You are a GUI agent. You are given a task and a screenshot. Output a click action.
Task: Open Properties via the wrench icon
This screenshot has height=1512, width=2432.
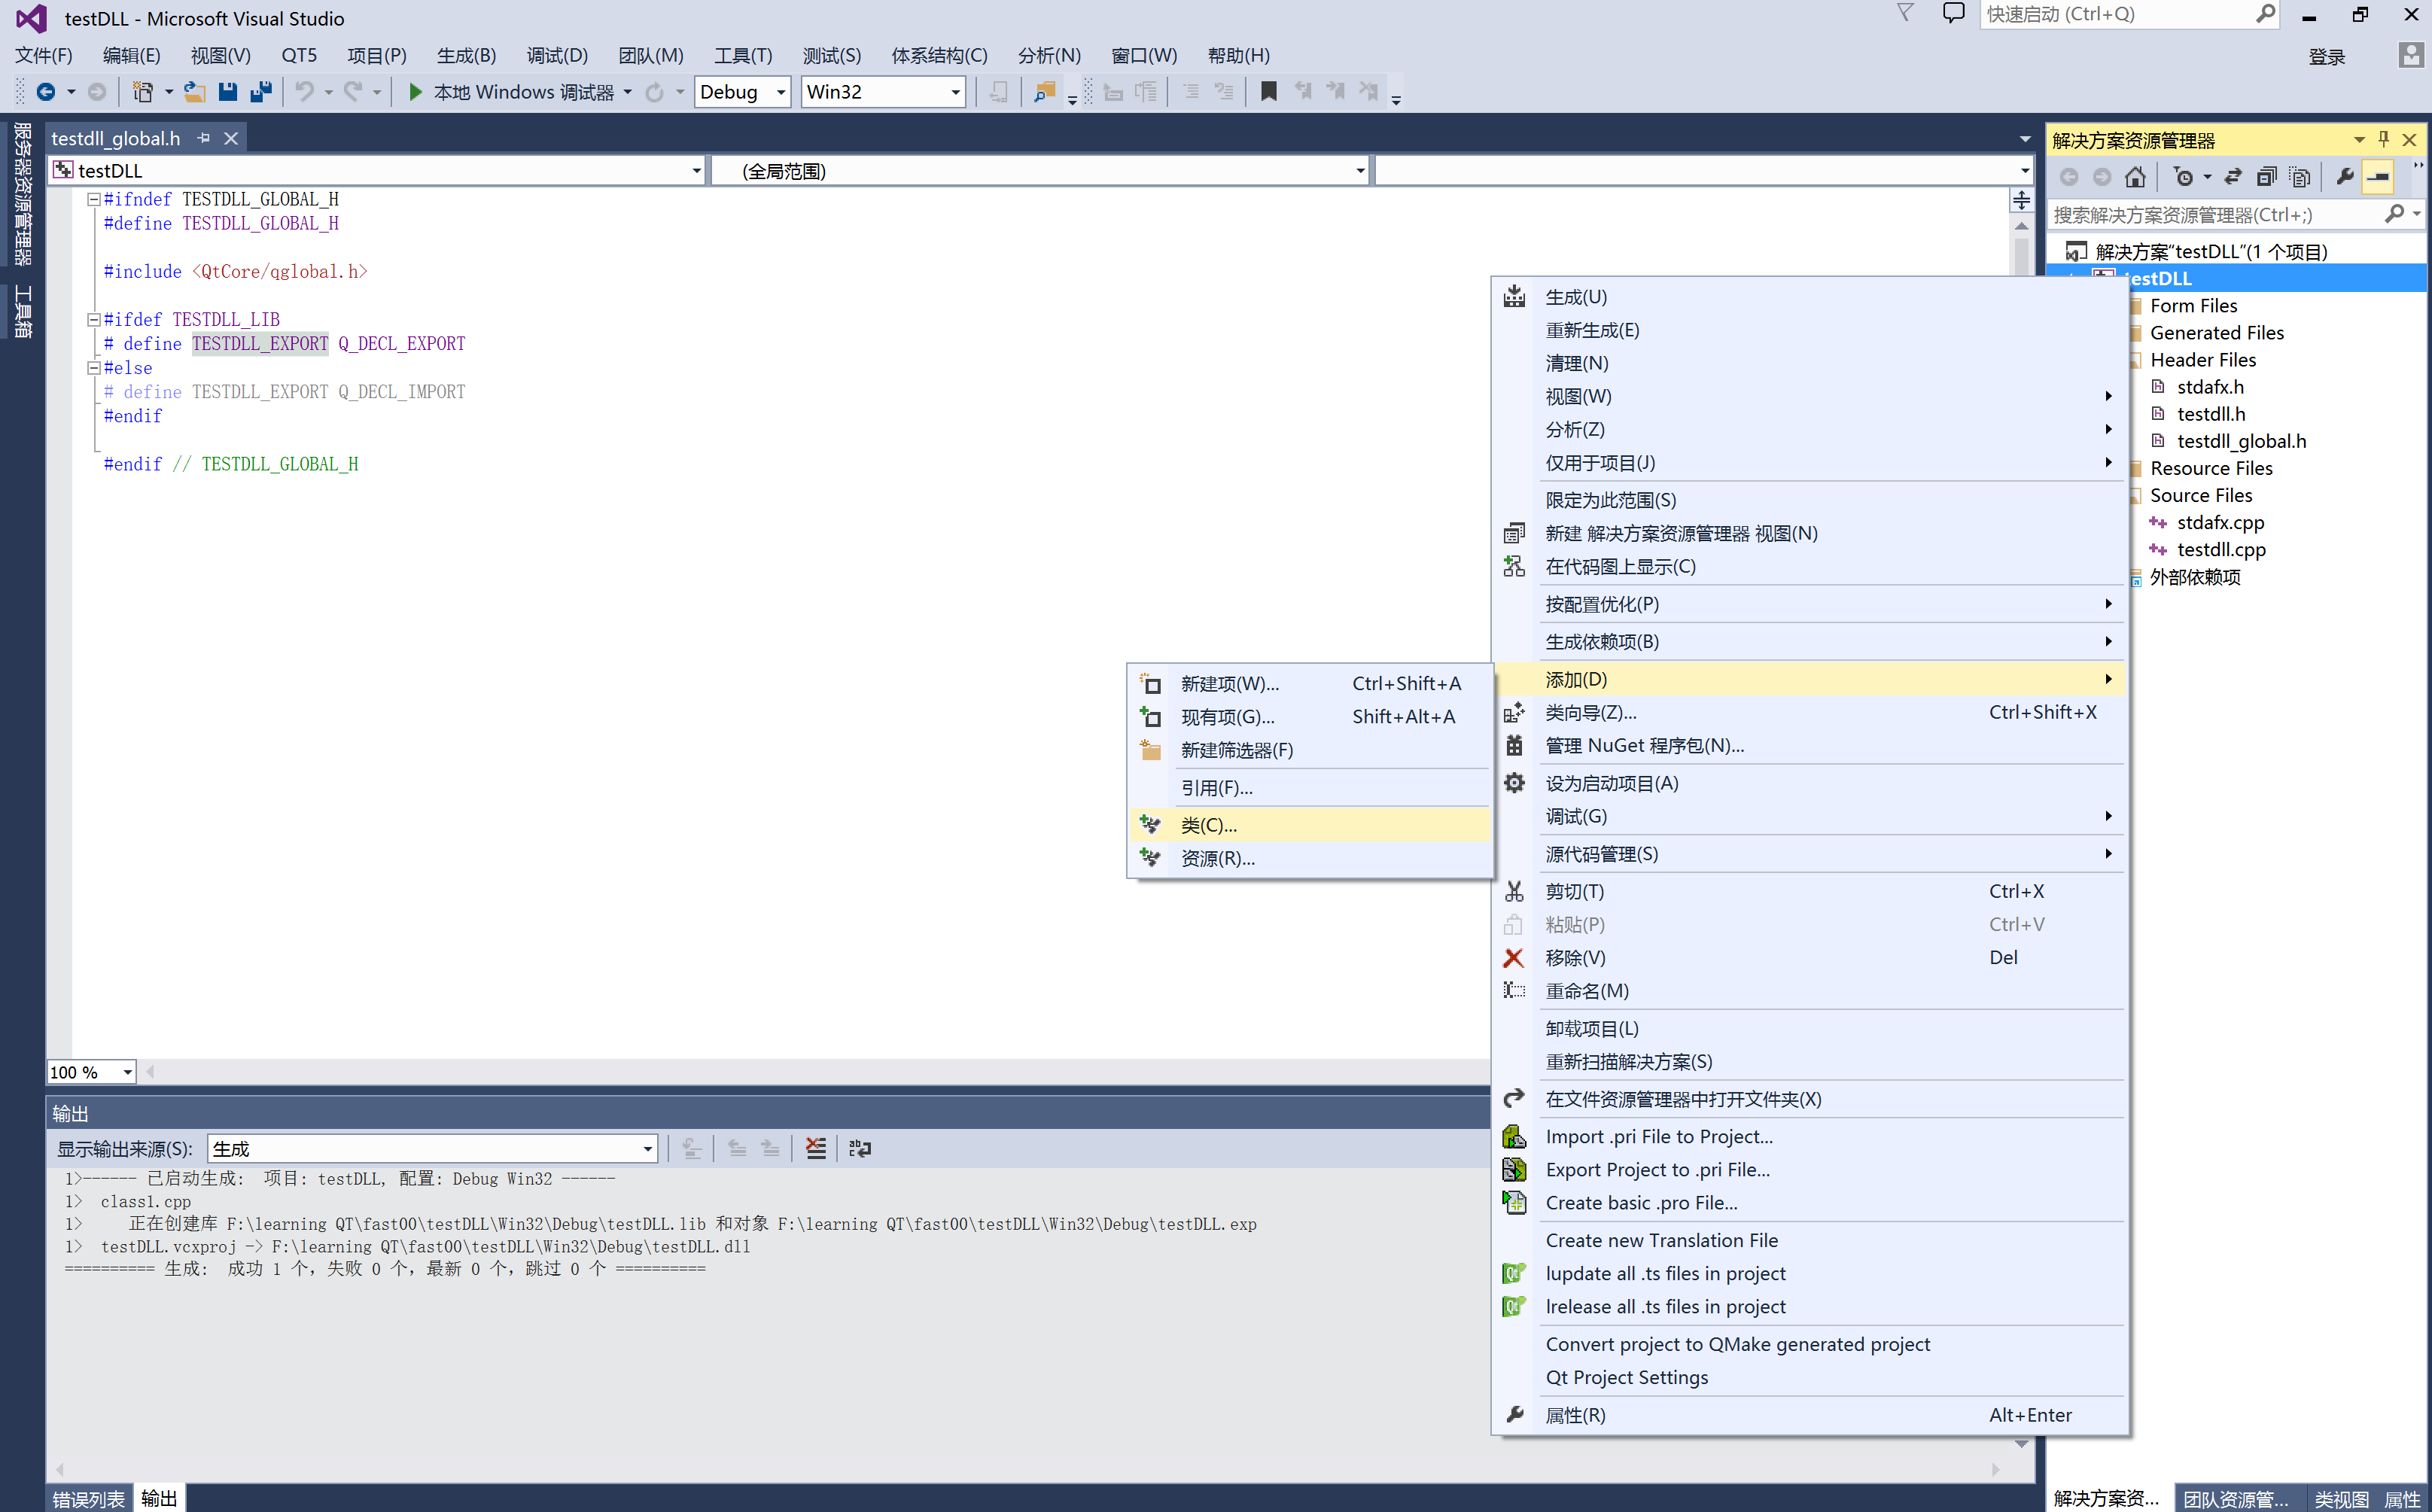click(2345, 176)
